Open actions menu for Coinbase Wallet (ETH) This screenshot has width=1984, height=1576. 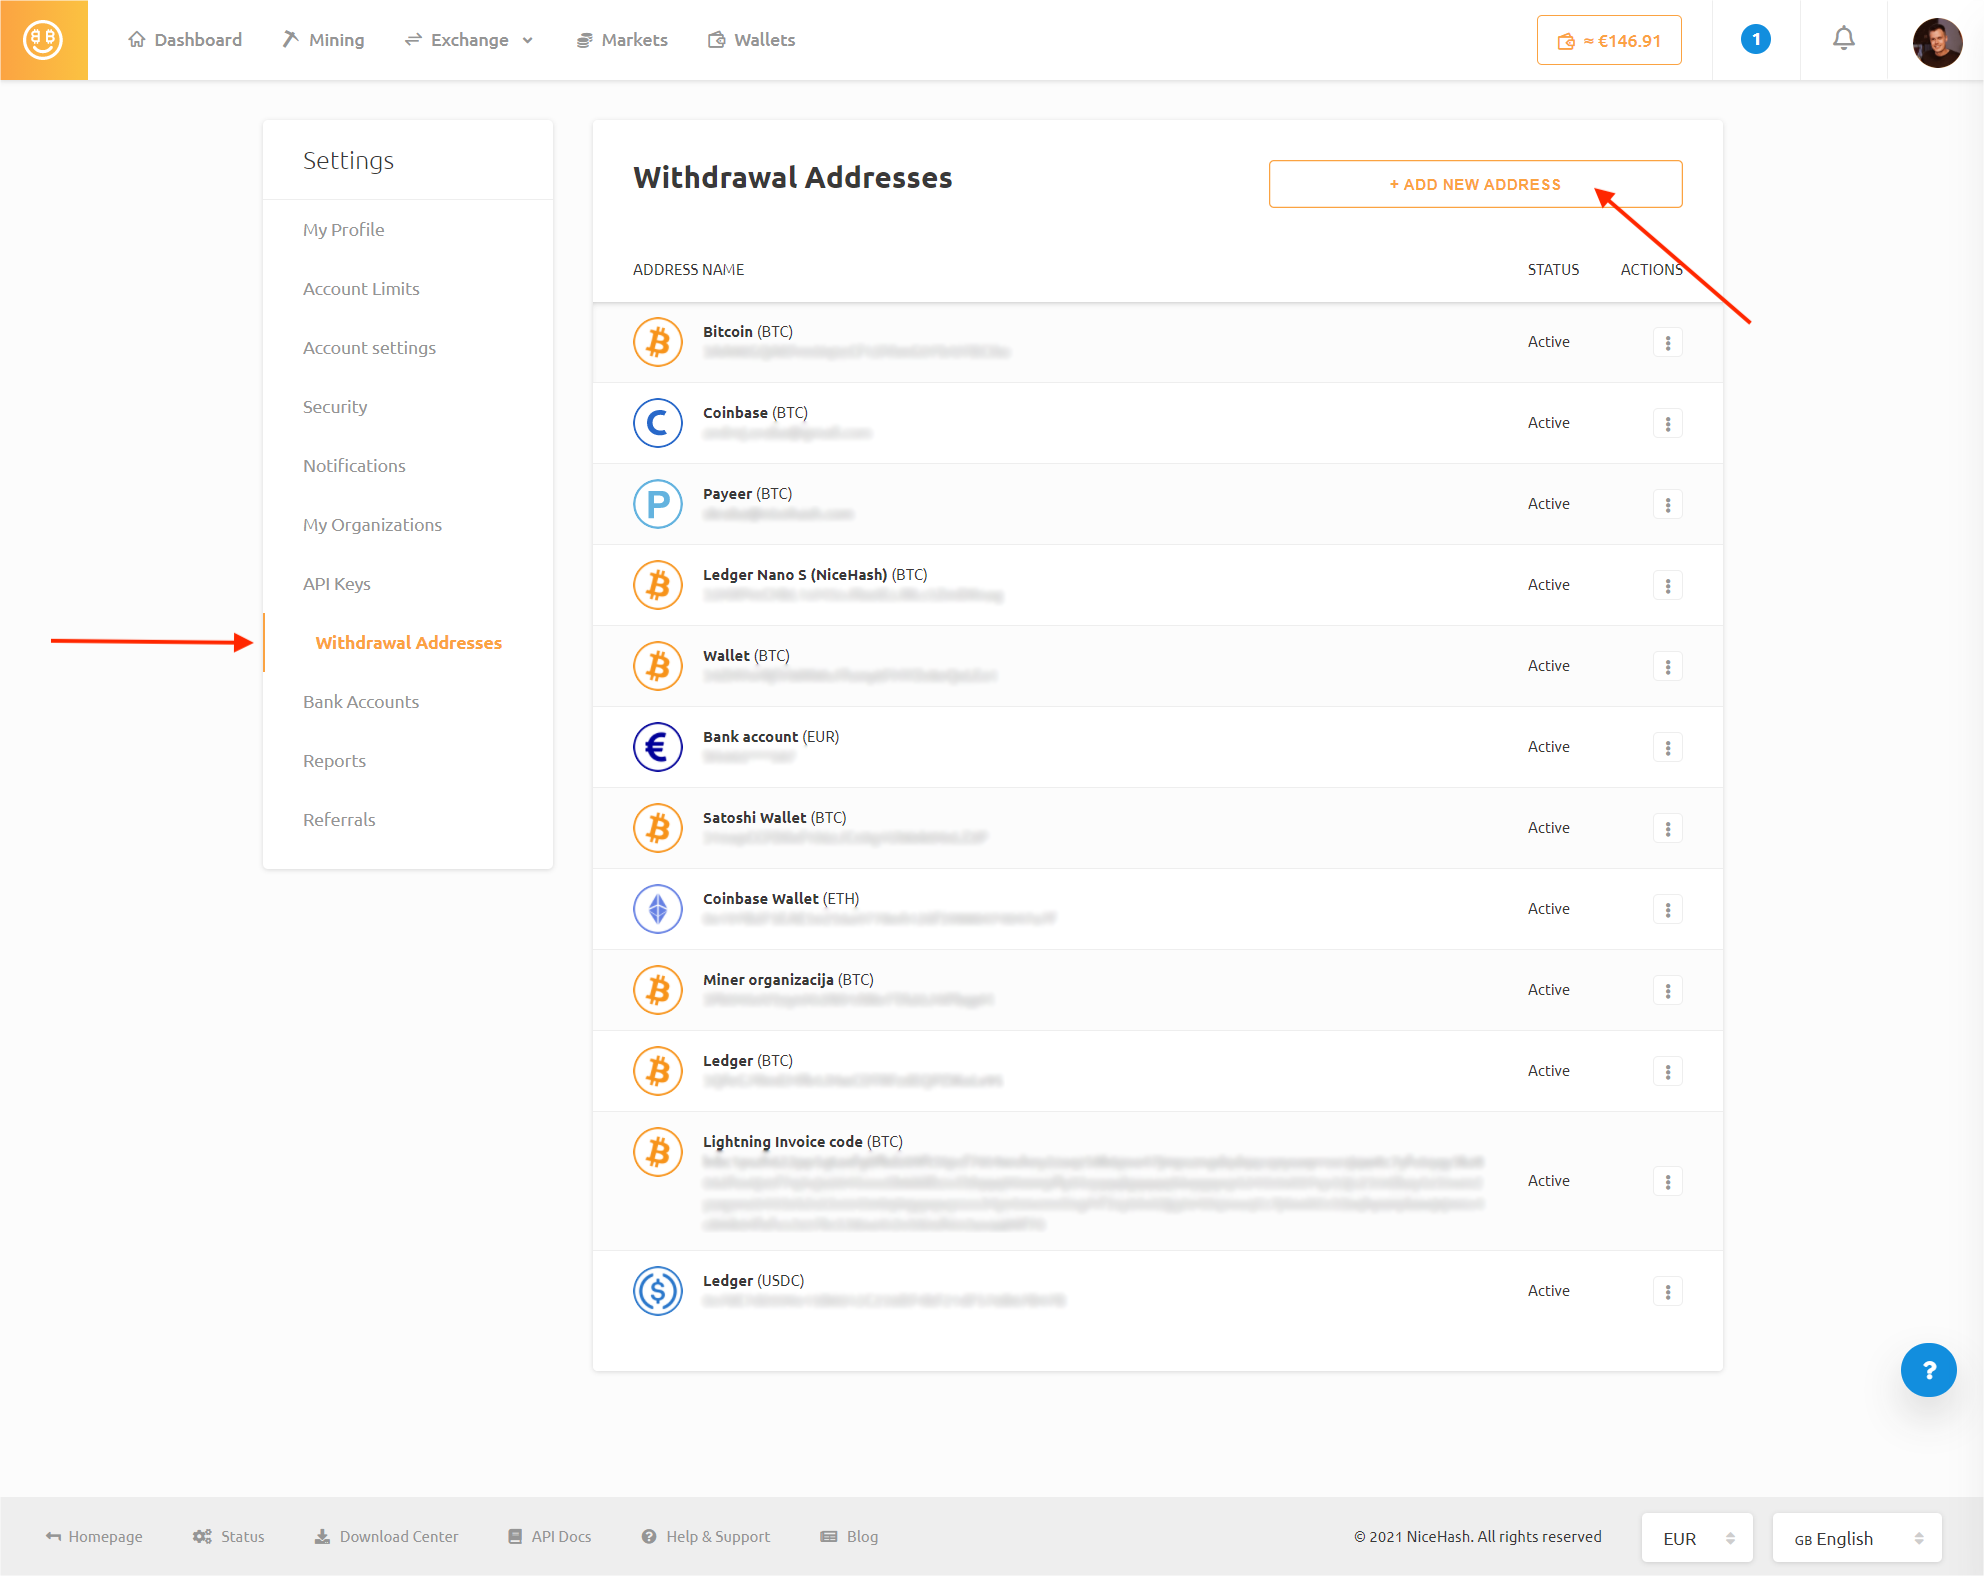click(x=1667, y=910)
